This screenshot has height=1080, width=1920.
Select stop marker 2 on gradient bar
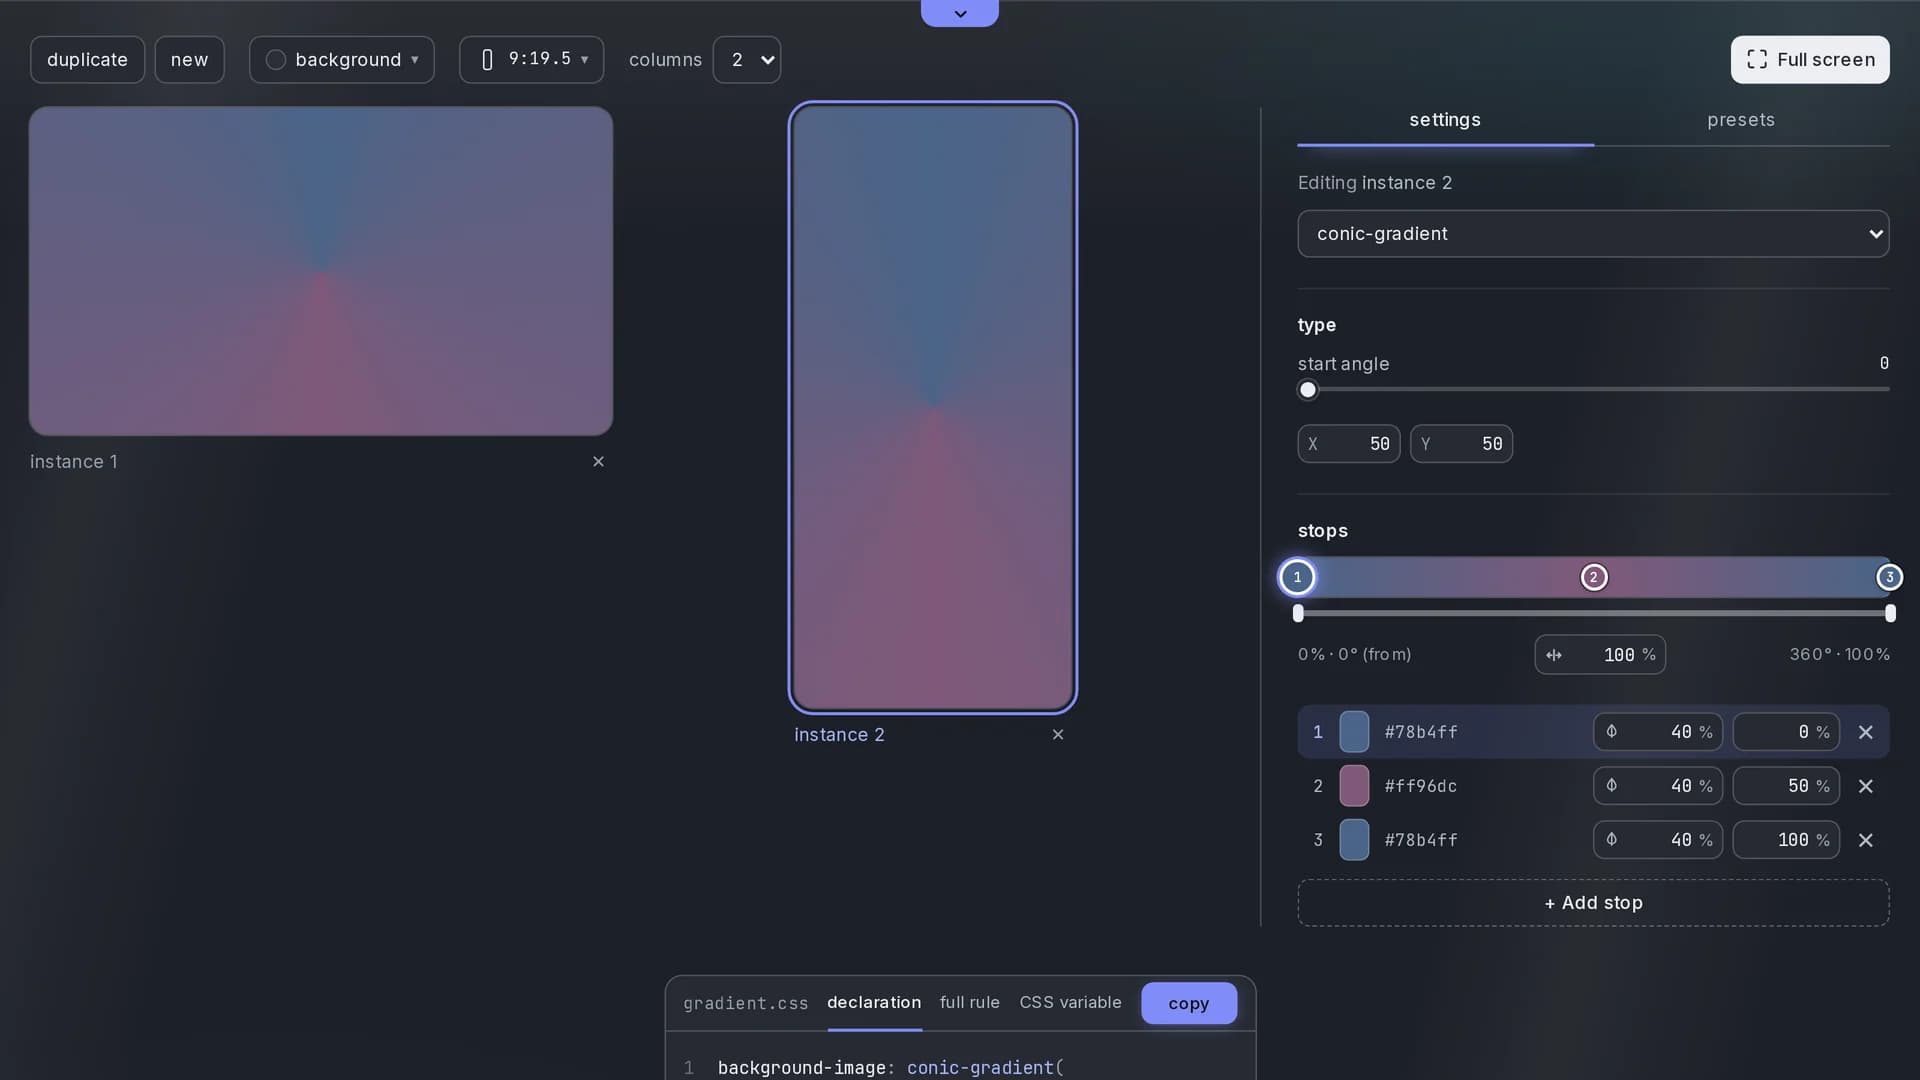pyautogui.click(x=1594, y=577)
